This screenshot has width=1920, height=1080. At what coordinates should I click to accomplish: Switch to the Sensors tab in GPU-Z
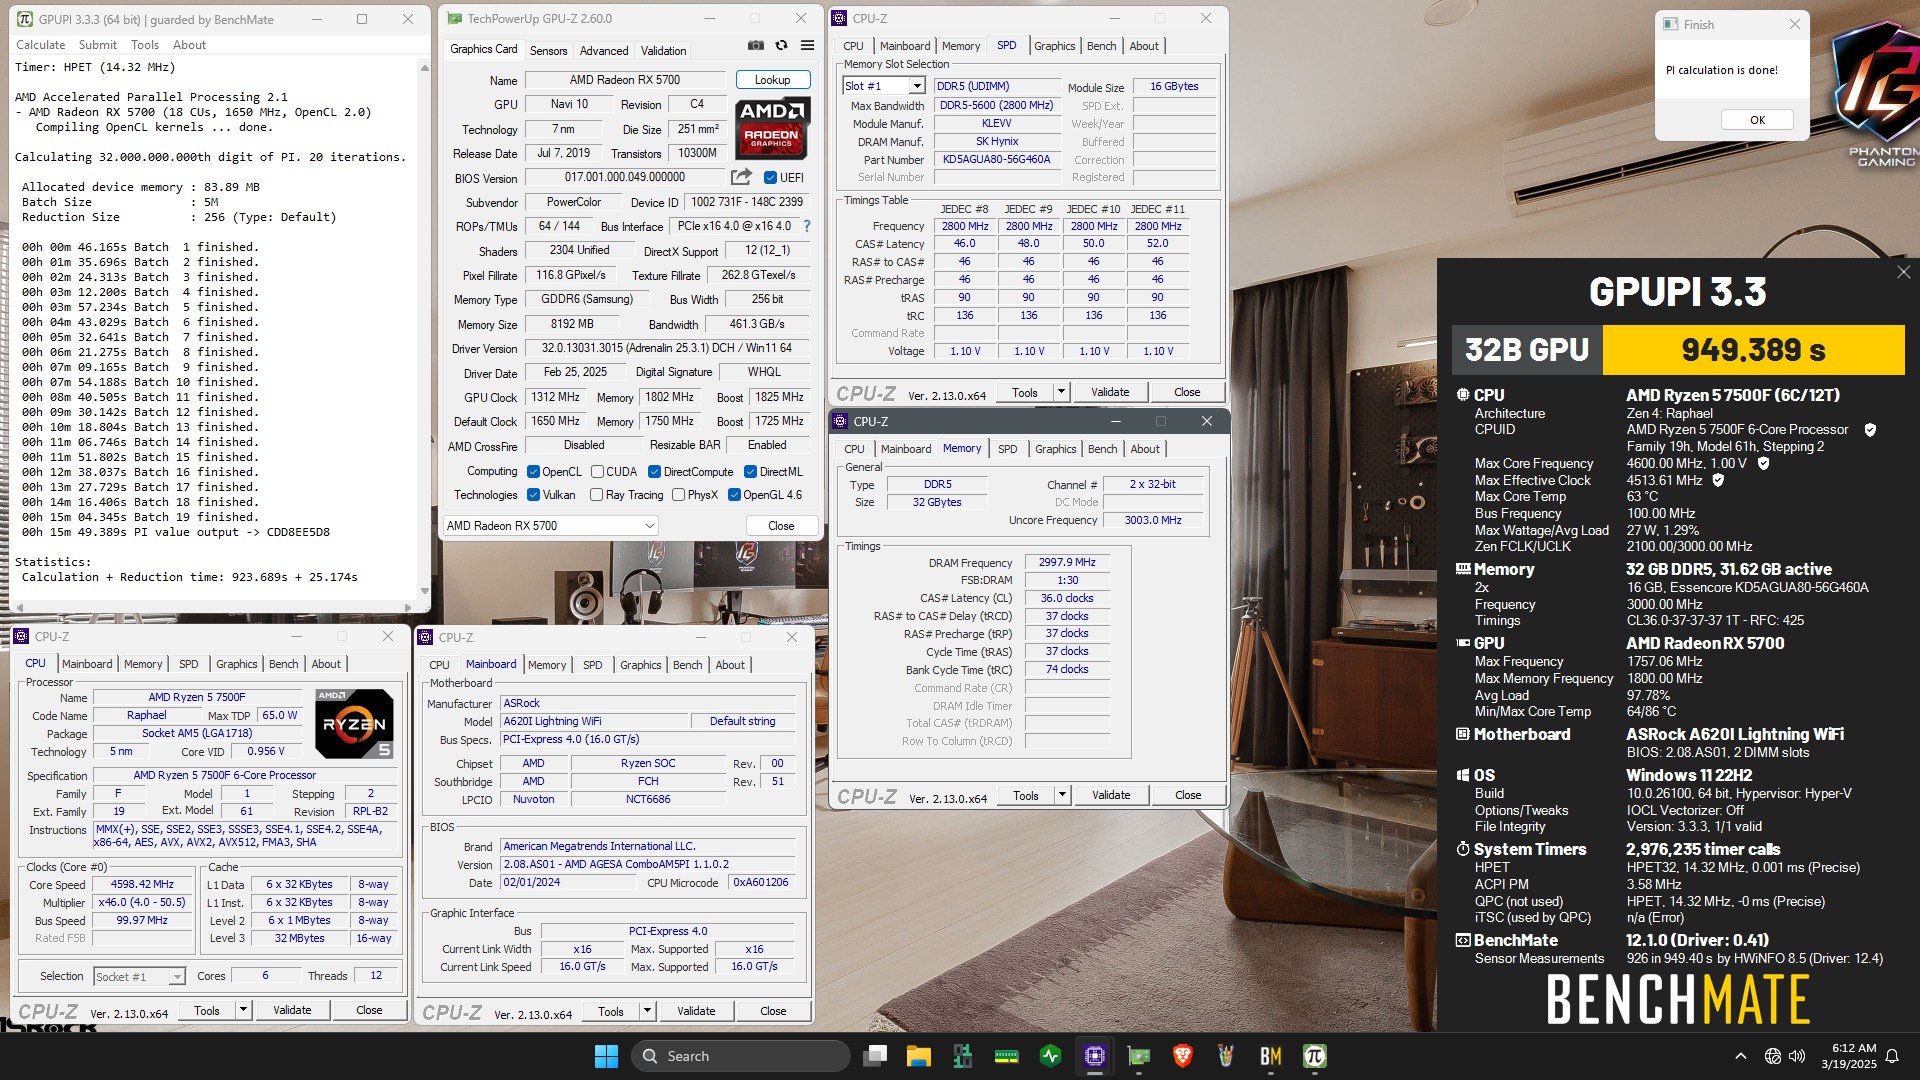[x=548, y=51]
